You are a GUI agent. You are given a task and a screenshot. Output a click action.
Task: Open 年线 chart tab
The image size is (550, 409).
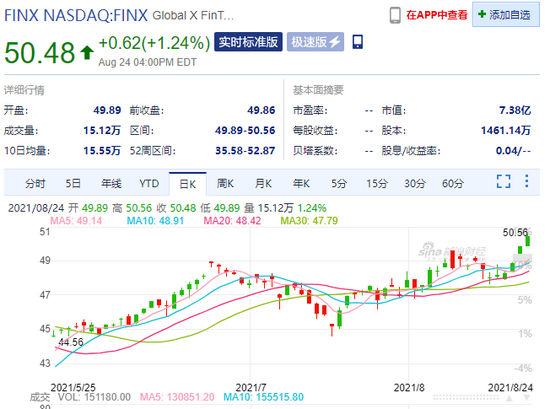[x=111, y=183]
